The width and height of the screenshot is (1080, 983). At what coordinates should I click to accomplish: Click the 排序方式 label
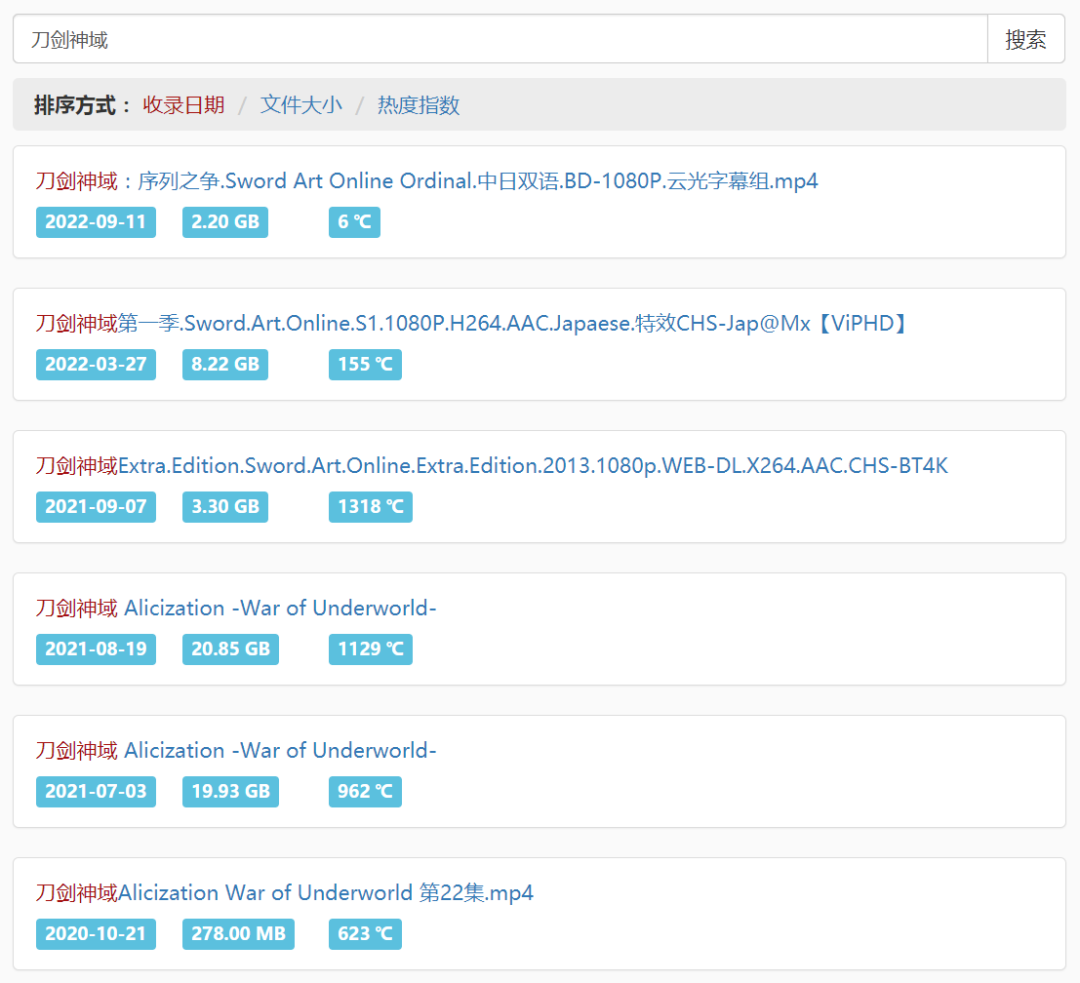pos(82,105)
